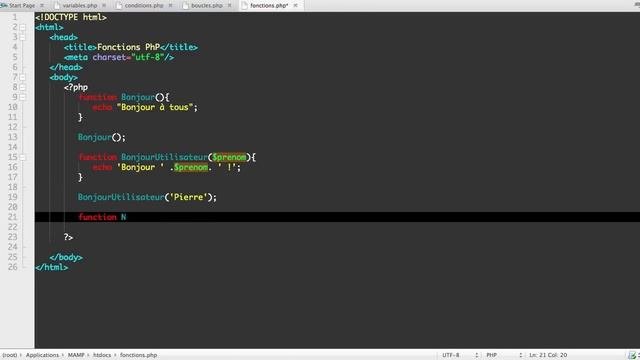Click the fonctions.php file icon in tab
This screenshot has width=640, height=360.
(244, 5)
